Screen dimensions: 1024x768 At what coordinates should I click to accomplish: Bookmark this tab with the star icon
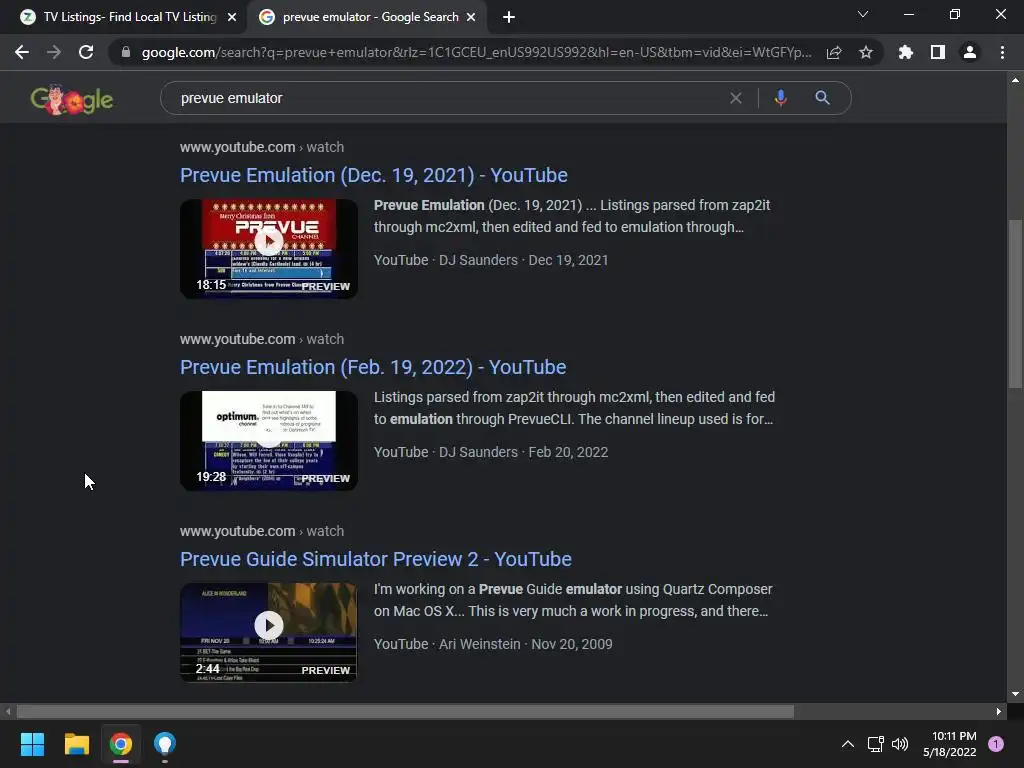point(866,52)
